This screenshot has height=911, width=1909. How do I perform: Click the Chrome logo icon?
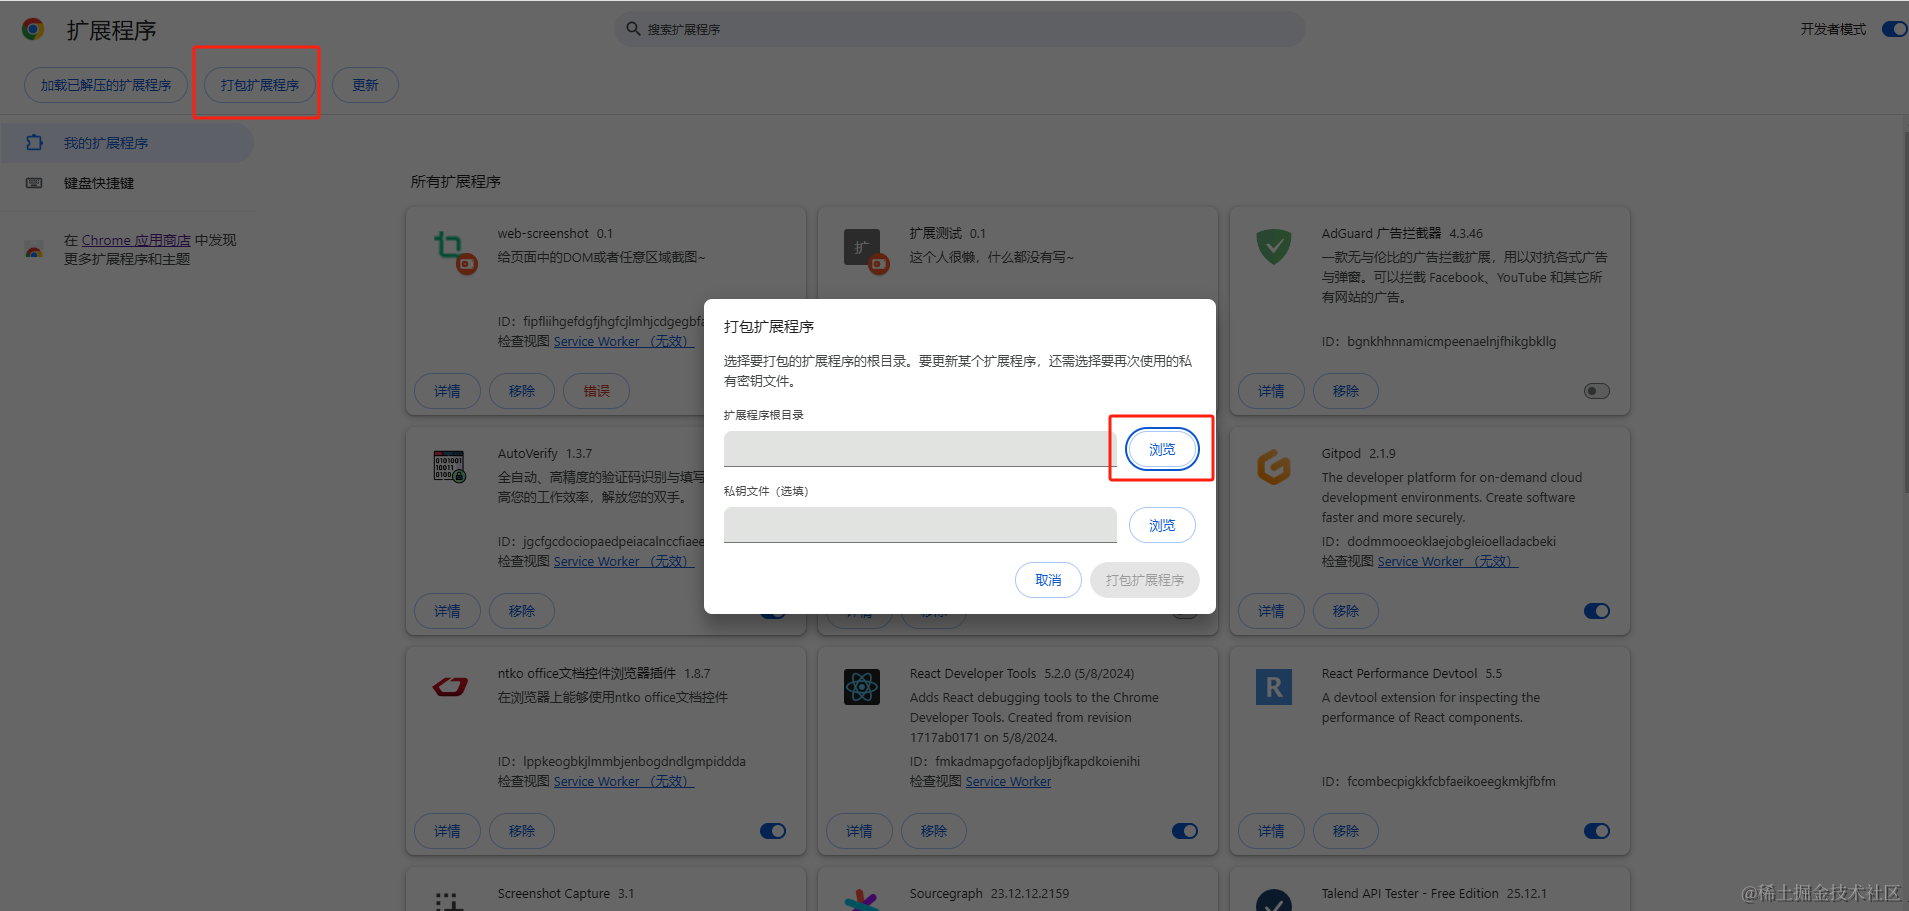(x=33, y=30)
